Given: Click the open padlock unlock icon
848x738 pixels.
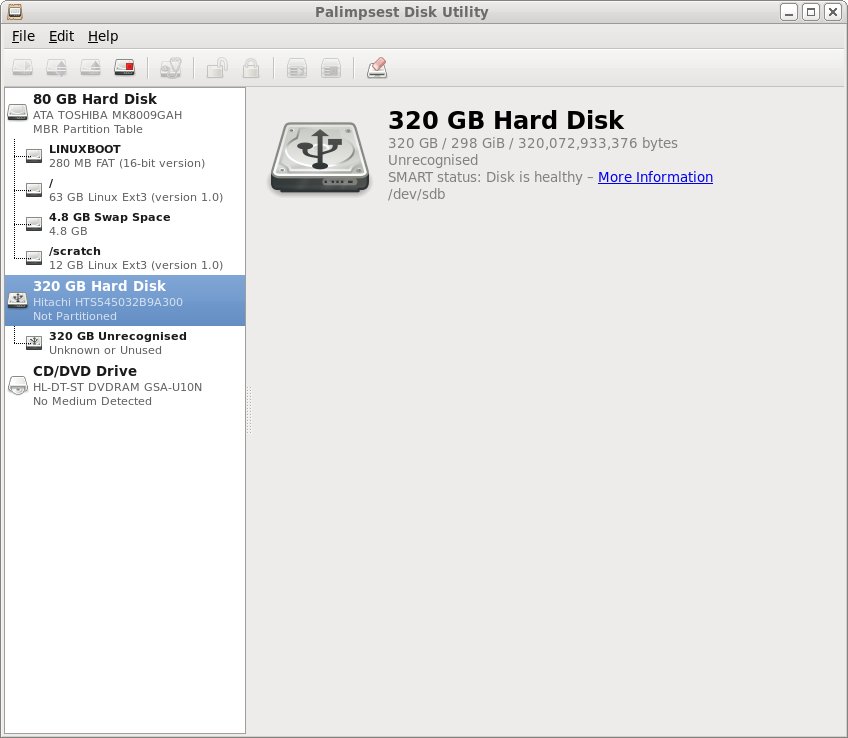Looking at the screenshot, I should click(216, 68).
